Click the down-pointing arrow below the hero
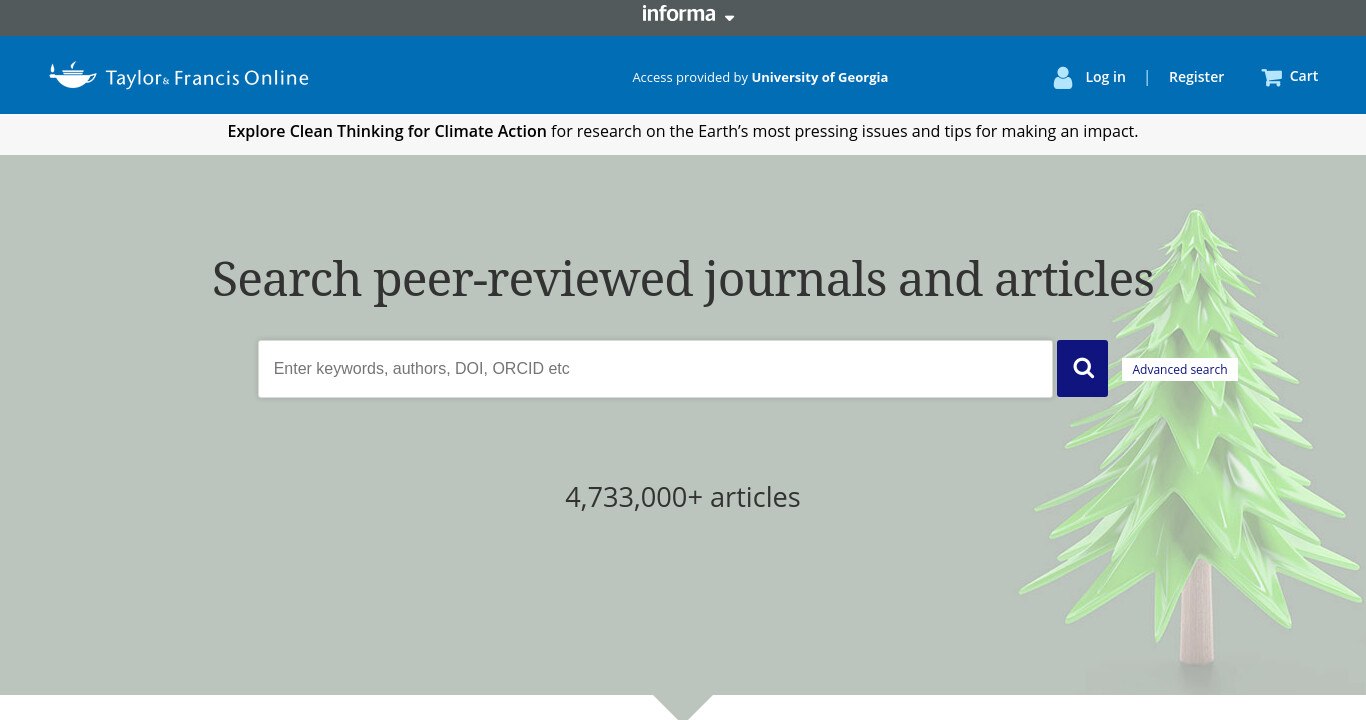The height and width of the screenshot is (720, 1366). (x=683, y=706)
